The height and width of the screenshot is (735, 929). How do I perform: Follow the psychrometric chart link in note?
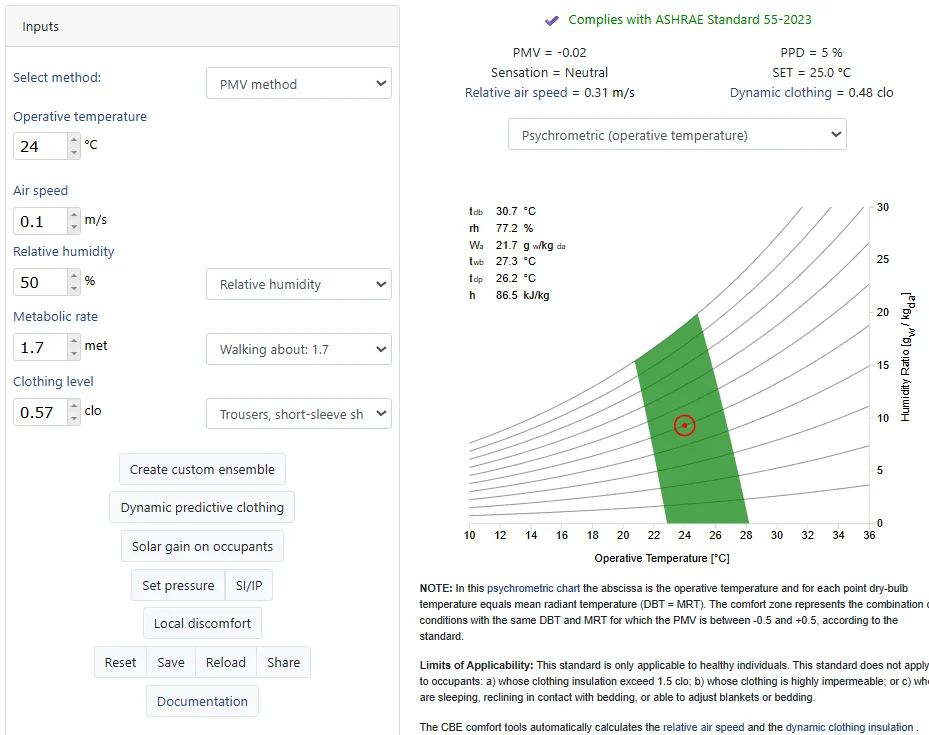[x=533, y=588]
